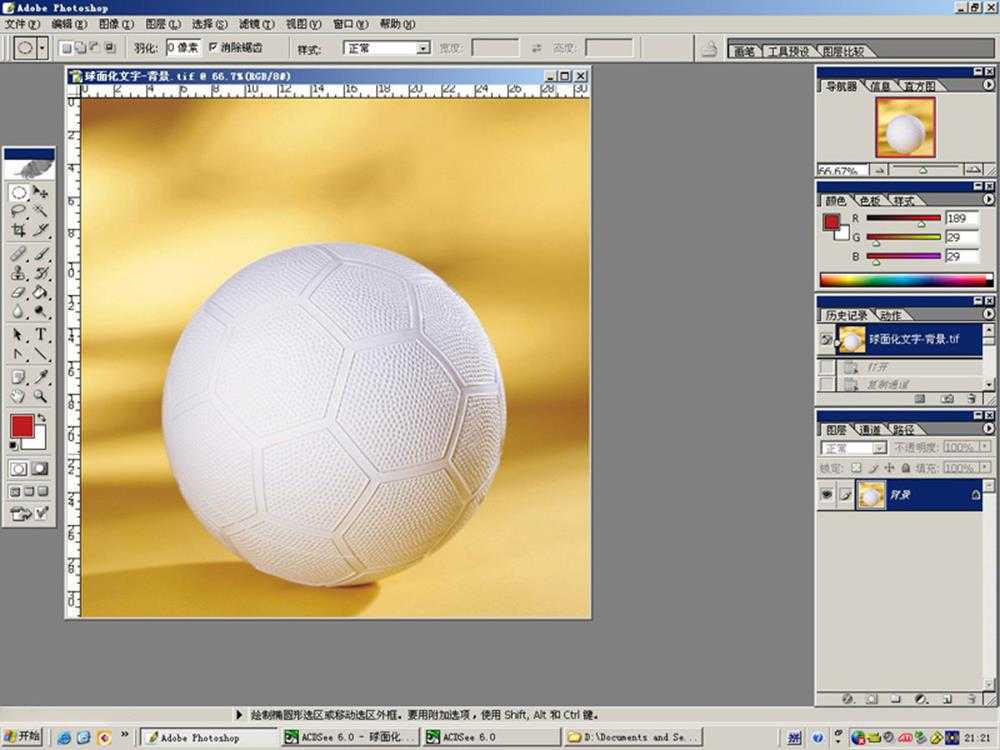Choose New Selection mode in options bar
This screenshot has height=750, width=1000.
click(65, 48)
